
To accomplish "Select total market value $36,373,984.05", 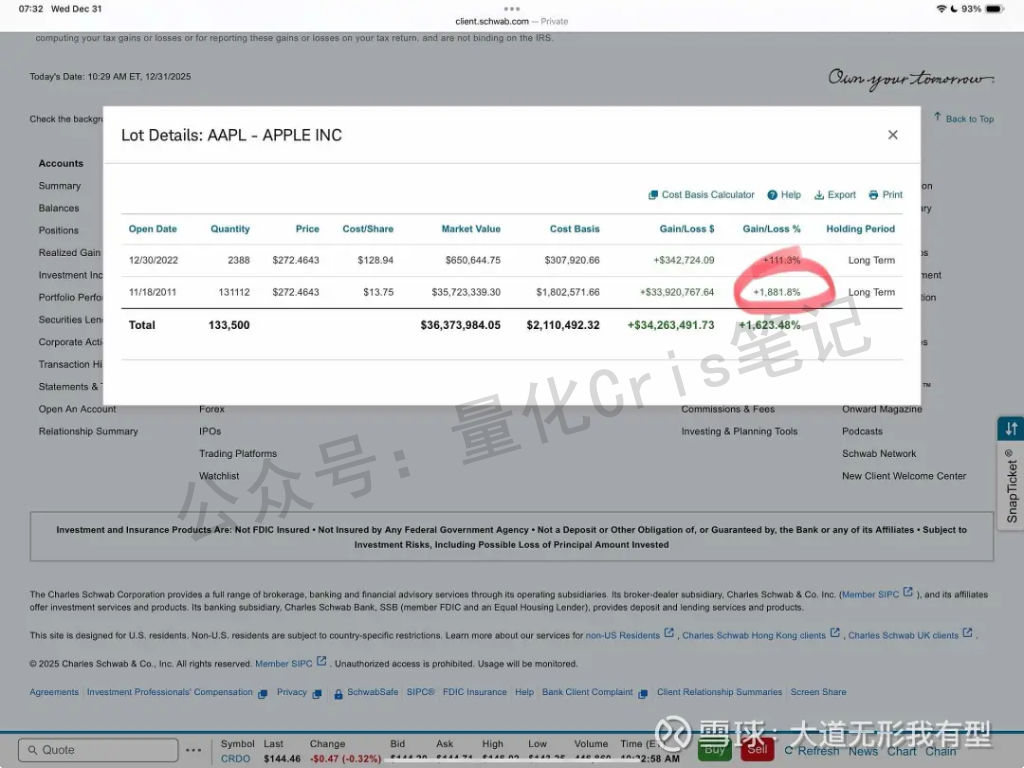I will pos(460,325).
